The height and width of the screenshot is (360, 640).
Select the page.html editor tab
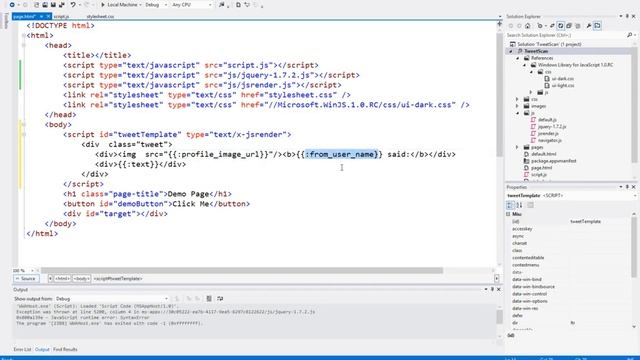tap(24, 16)
